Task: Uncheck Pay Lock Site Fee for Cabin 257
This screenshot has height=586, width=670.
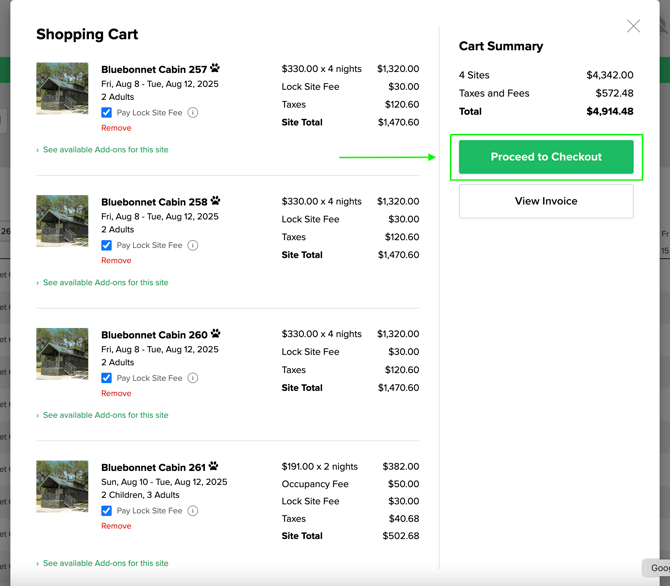Action: click(x=107, y=113)
